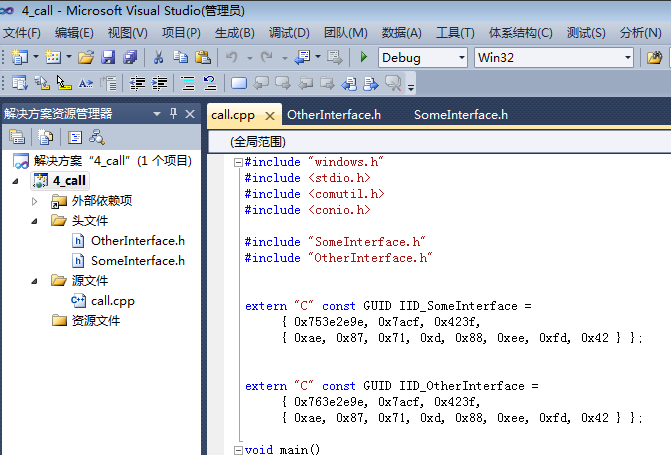The height and width of the screenshot is (455, 671).
Task: Open the 生成(B) menu
Action: [235, 33]
